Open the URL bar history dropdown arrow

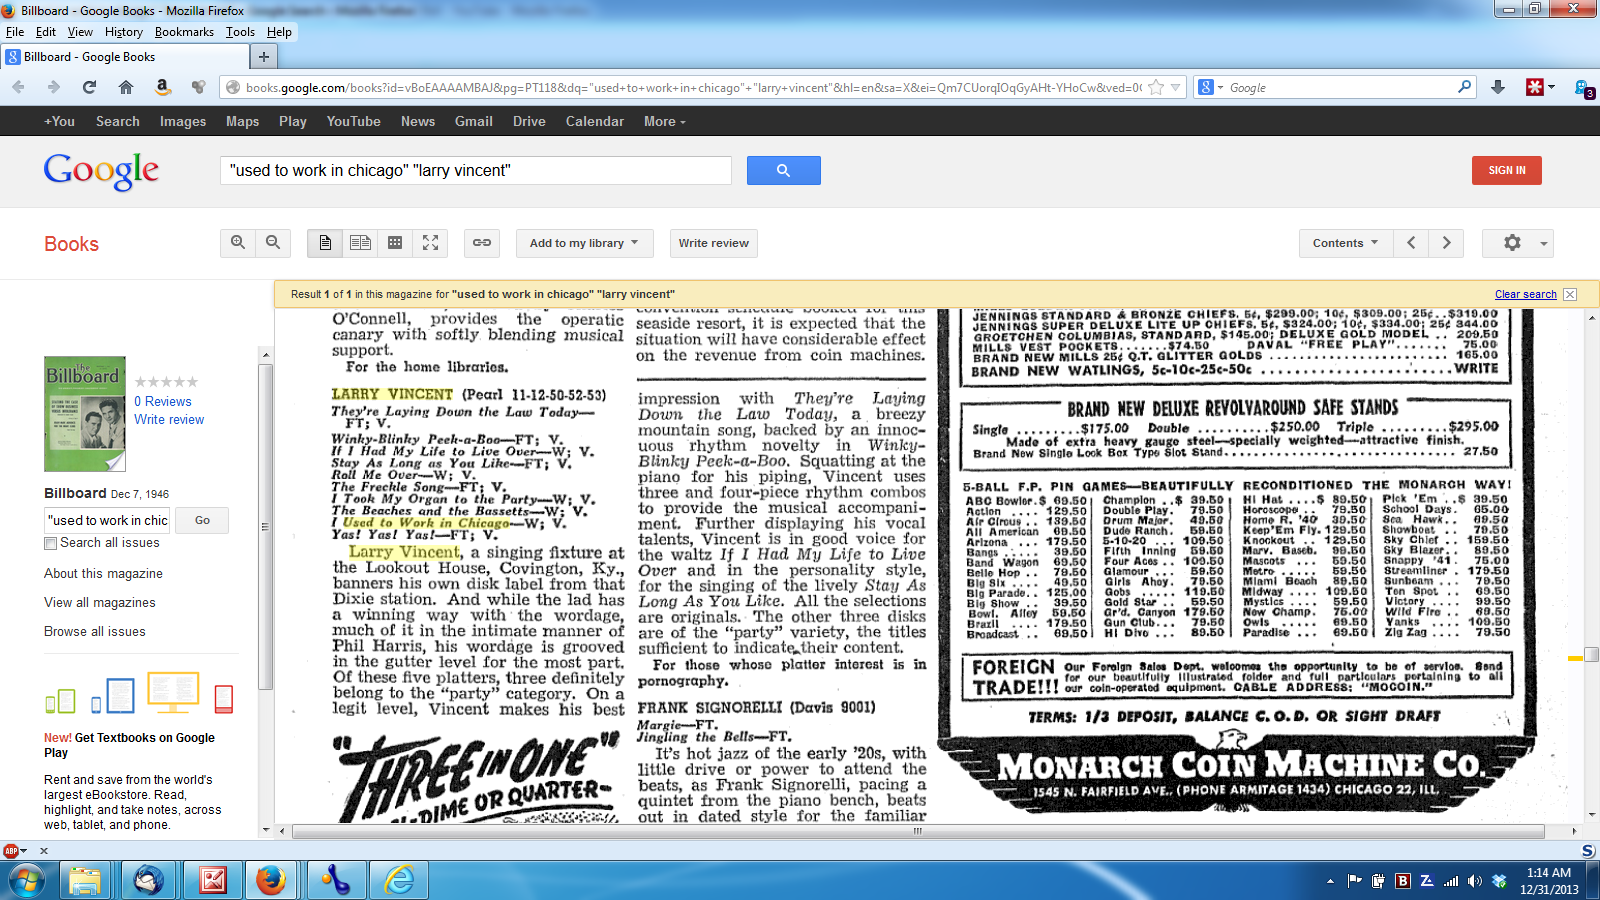coord(1176,87)
